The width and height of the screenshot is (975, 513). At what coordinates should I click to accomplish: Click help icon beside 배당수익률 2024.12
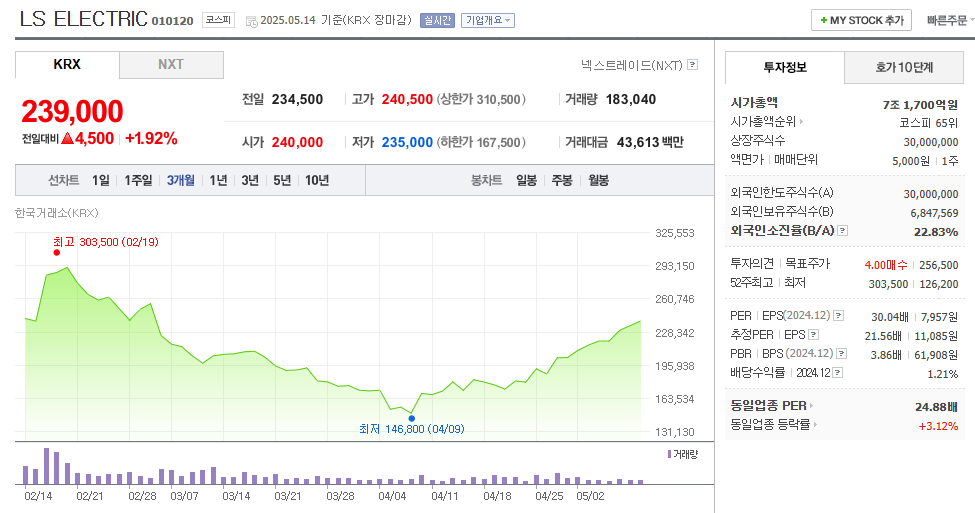point(838,373)
